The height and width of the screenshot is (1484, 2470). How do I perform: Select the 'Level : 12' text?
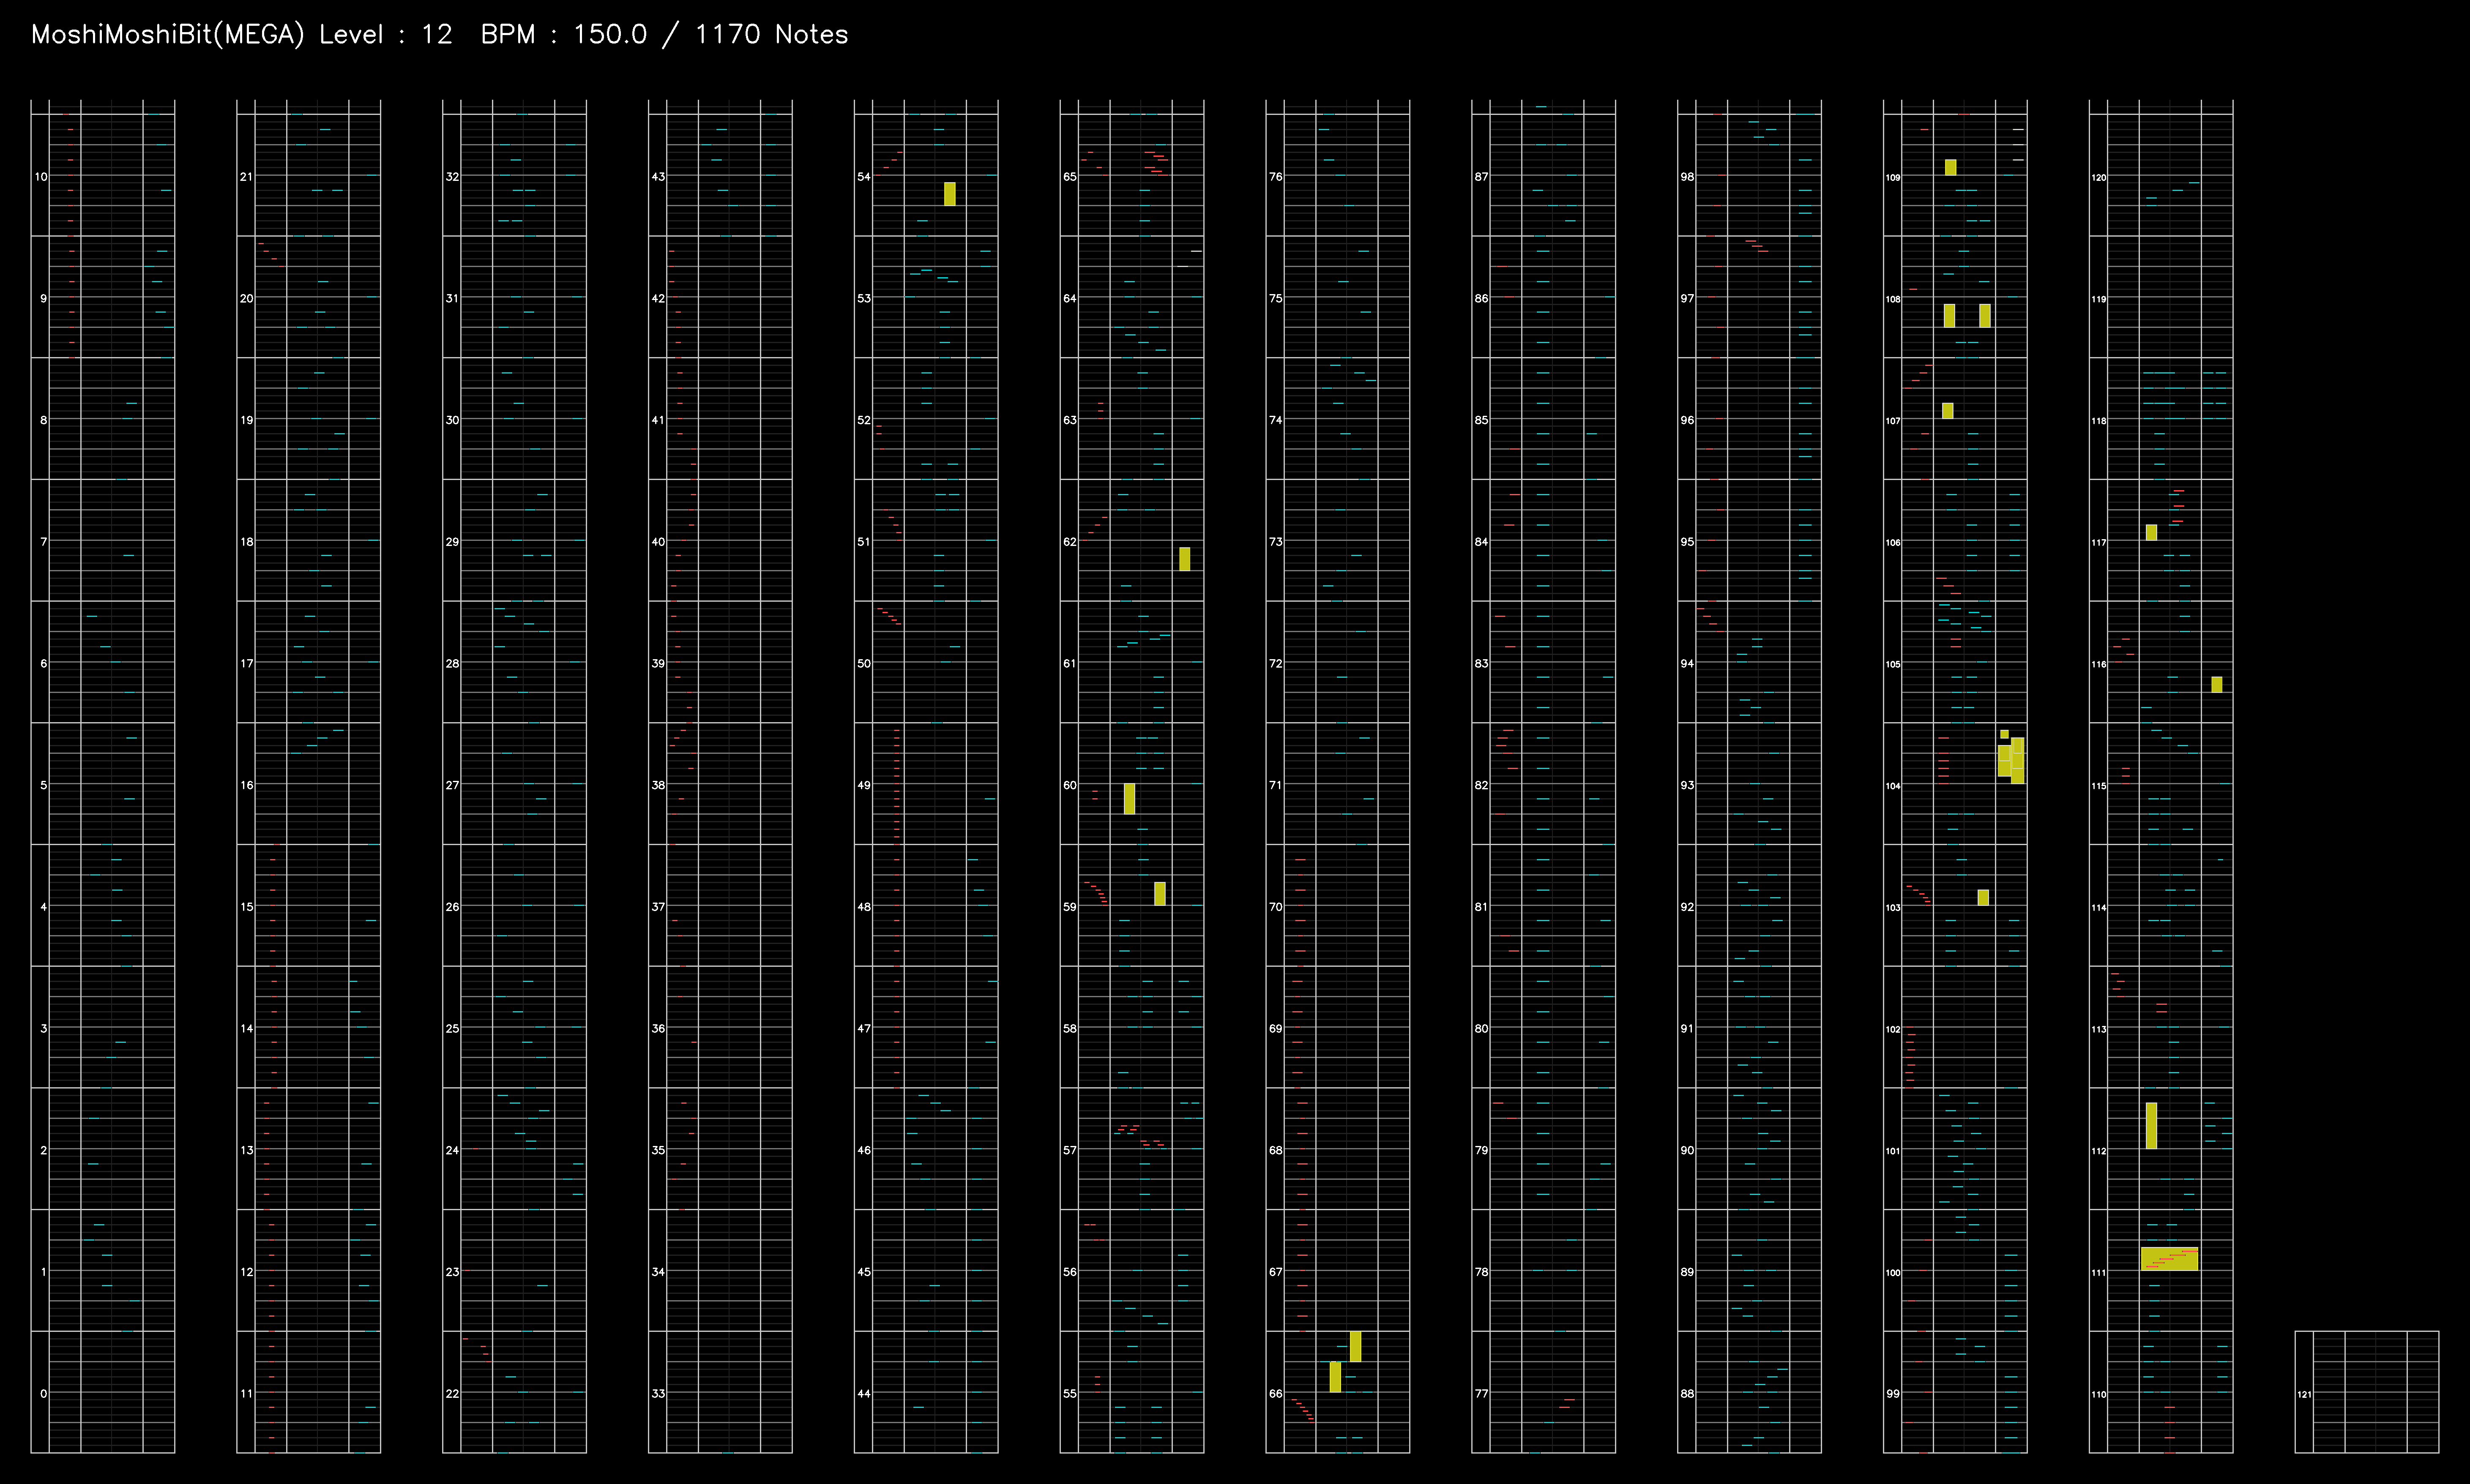pyautogui.click(x=386, y=35)
